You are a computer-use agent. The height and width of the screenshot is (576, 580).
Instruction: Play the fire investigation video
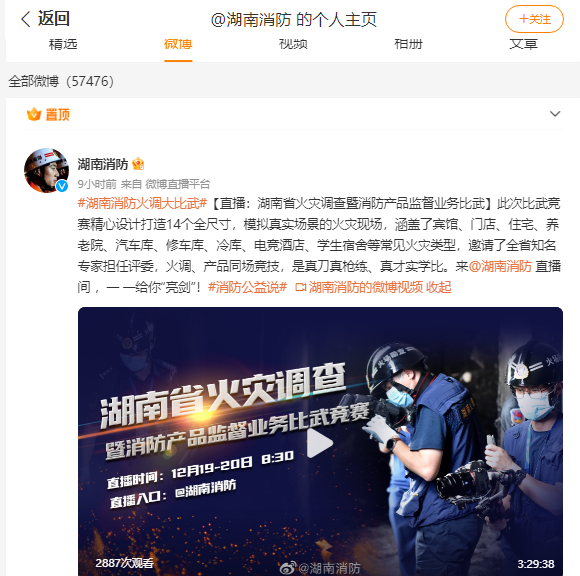point(320,443)
